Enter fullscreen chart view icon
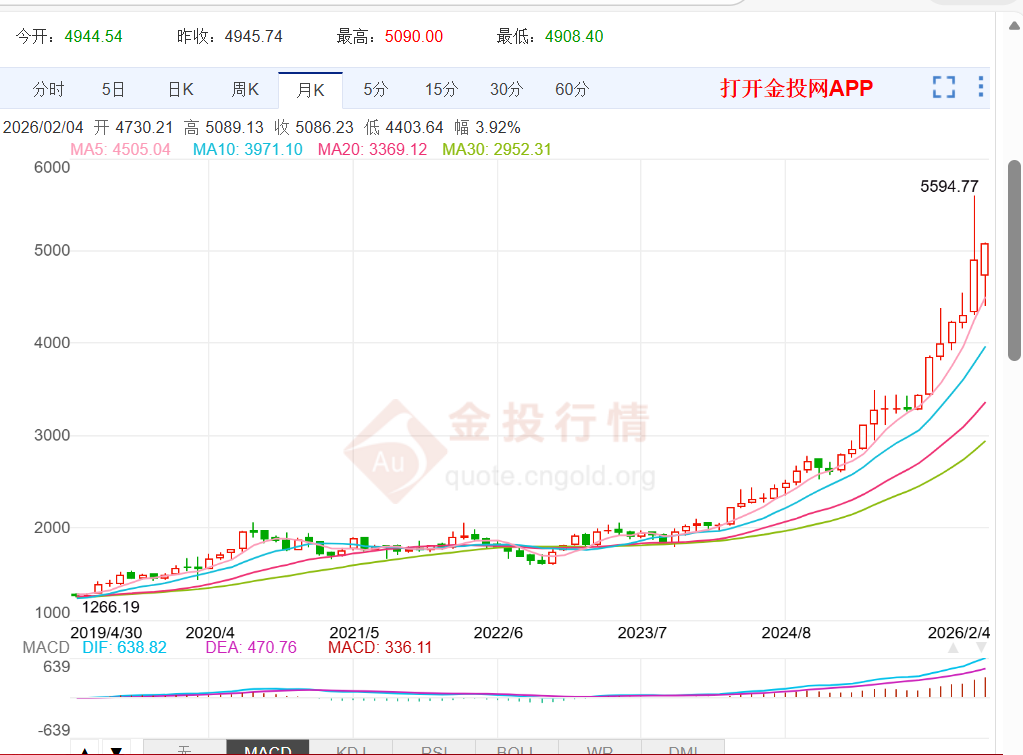 [x=943, y=87]
